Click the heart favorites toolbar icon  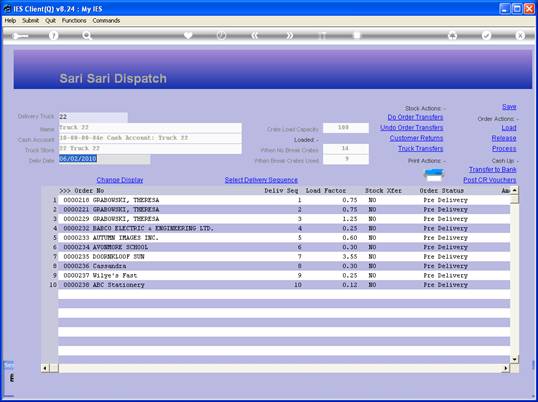pyautogui.click(x=188, y=36)
